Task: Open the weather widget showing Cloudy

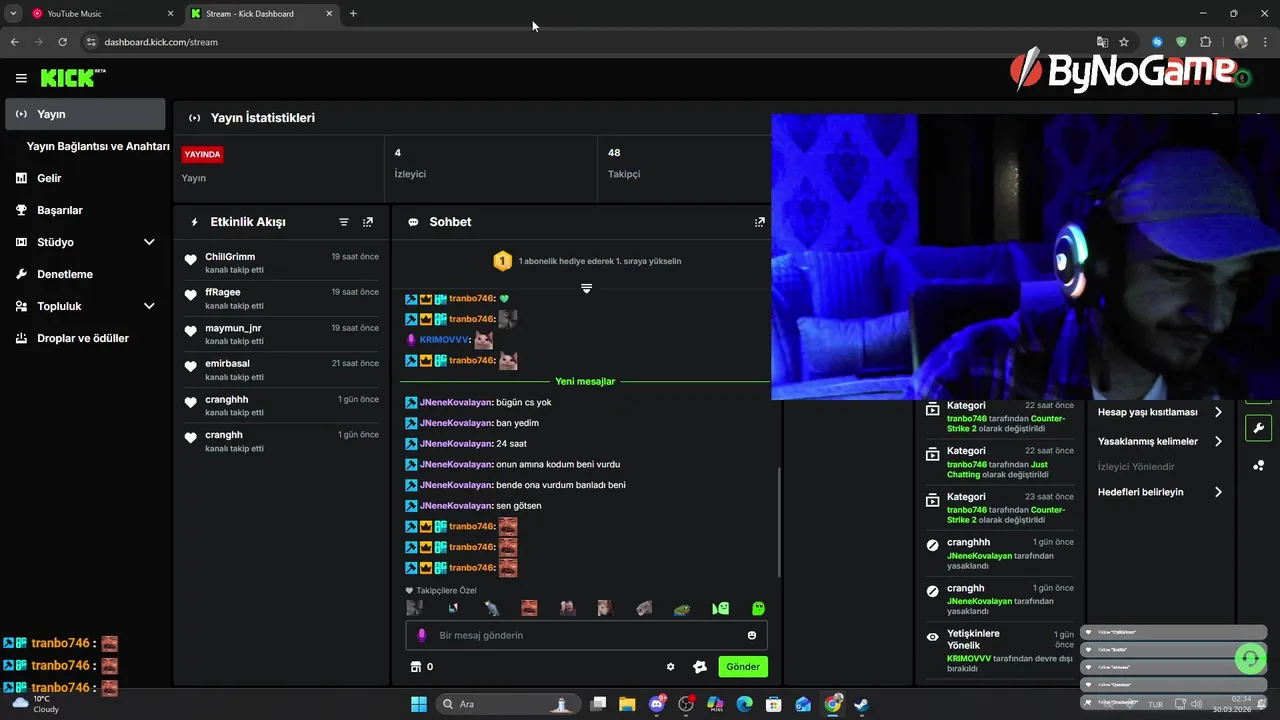Action: pos(35,704)
